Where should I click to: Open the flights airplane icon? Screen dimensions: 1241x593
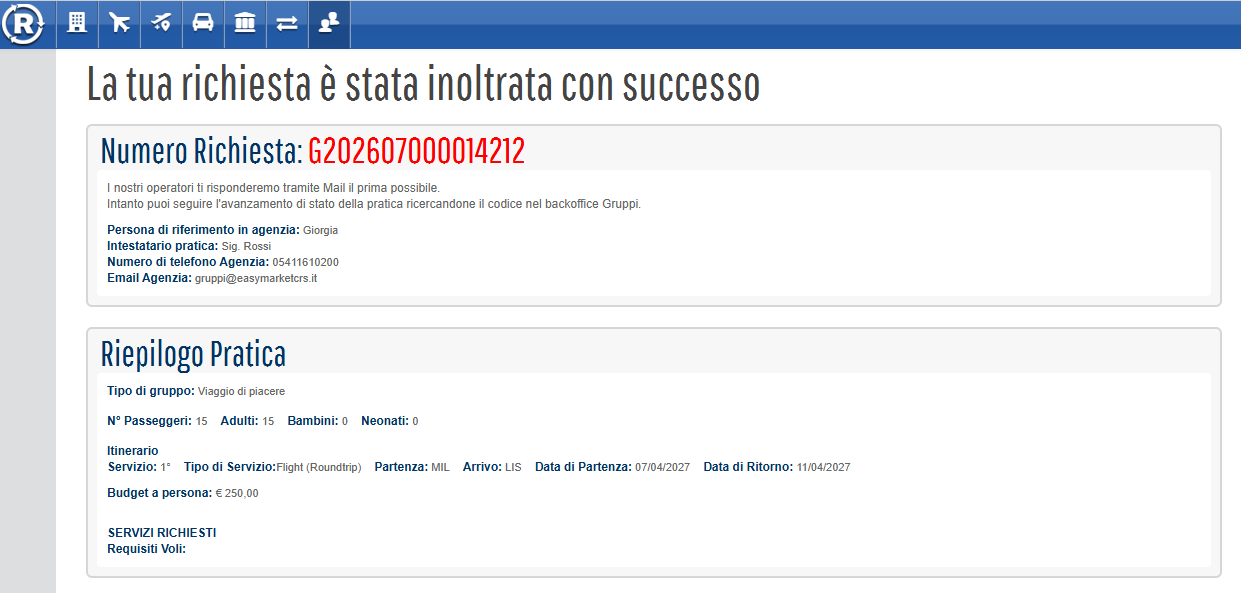pyautogui.click(x=119, y=24)
